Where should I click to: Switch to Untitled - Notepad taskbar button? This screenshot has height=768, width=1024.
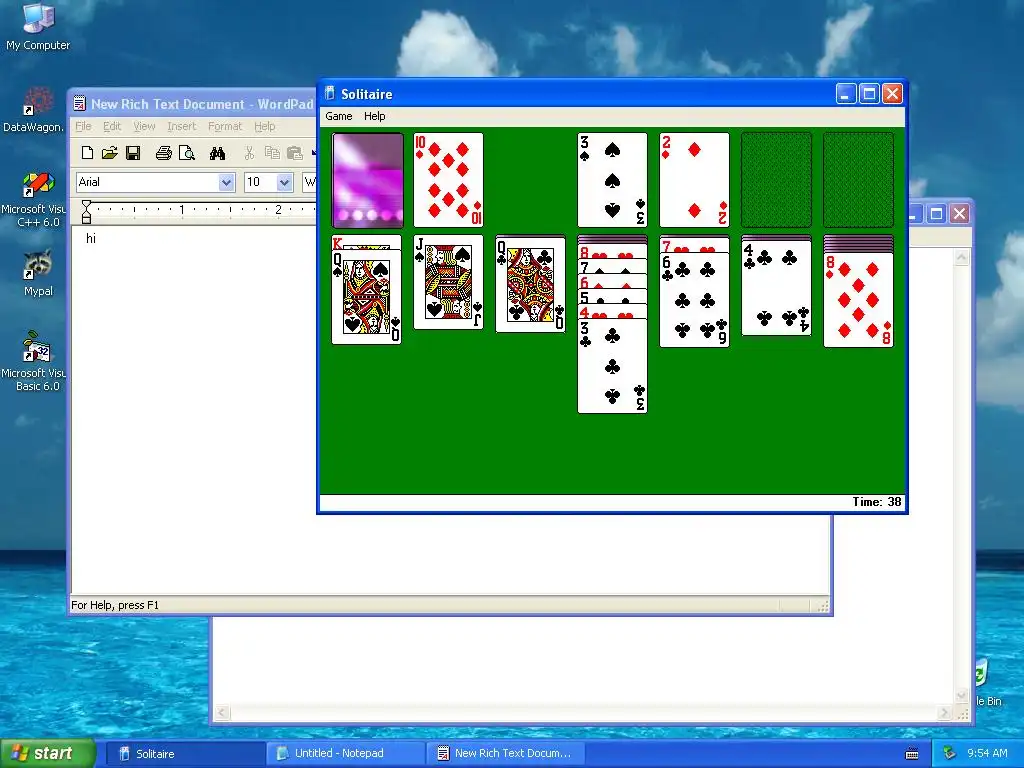click(346, 754)
